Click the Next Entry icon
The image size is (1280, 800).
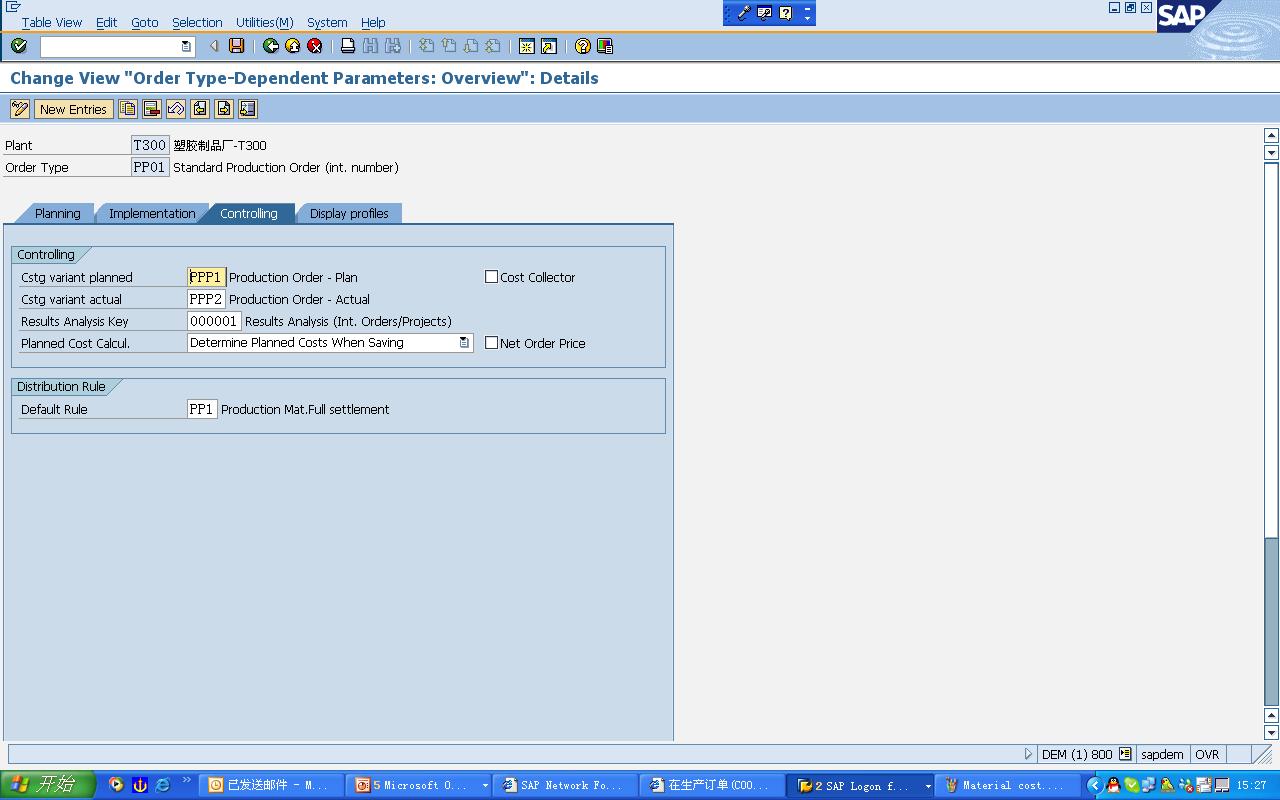point(224,109)
